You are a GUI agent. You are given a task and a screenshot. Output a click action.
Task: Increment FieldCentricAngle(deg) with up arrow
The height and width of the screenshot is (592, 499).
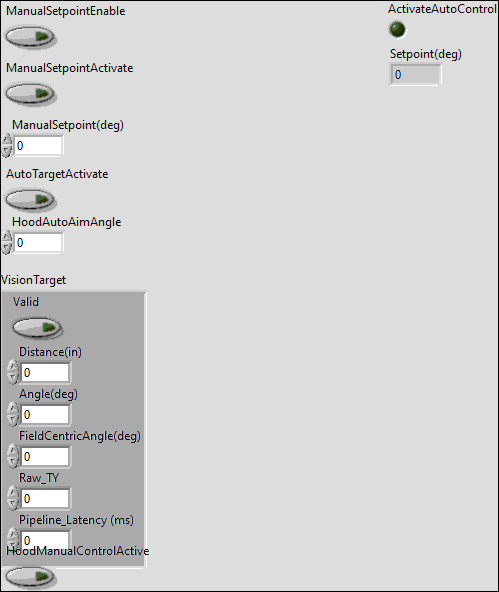[x=13, y=451]
